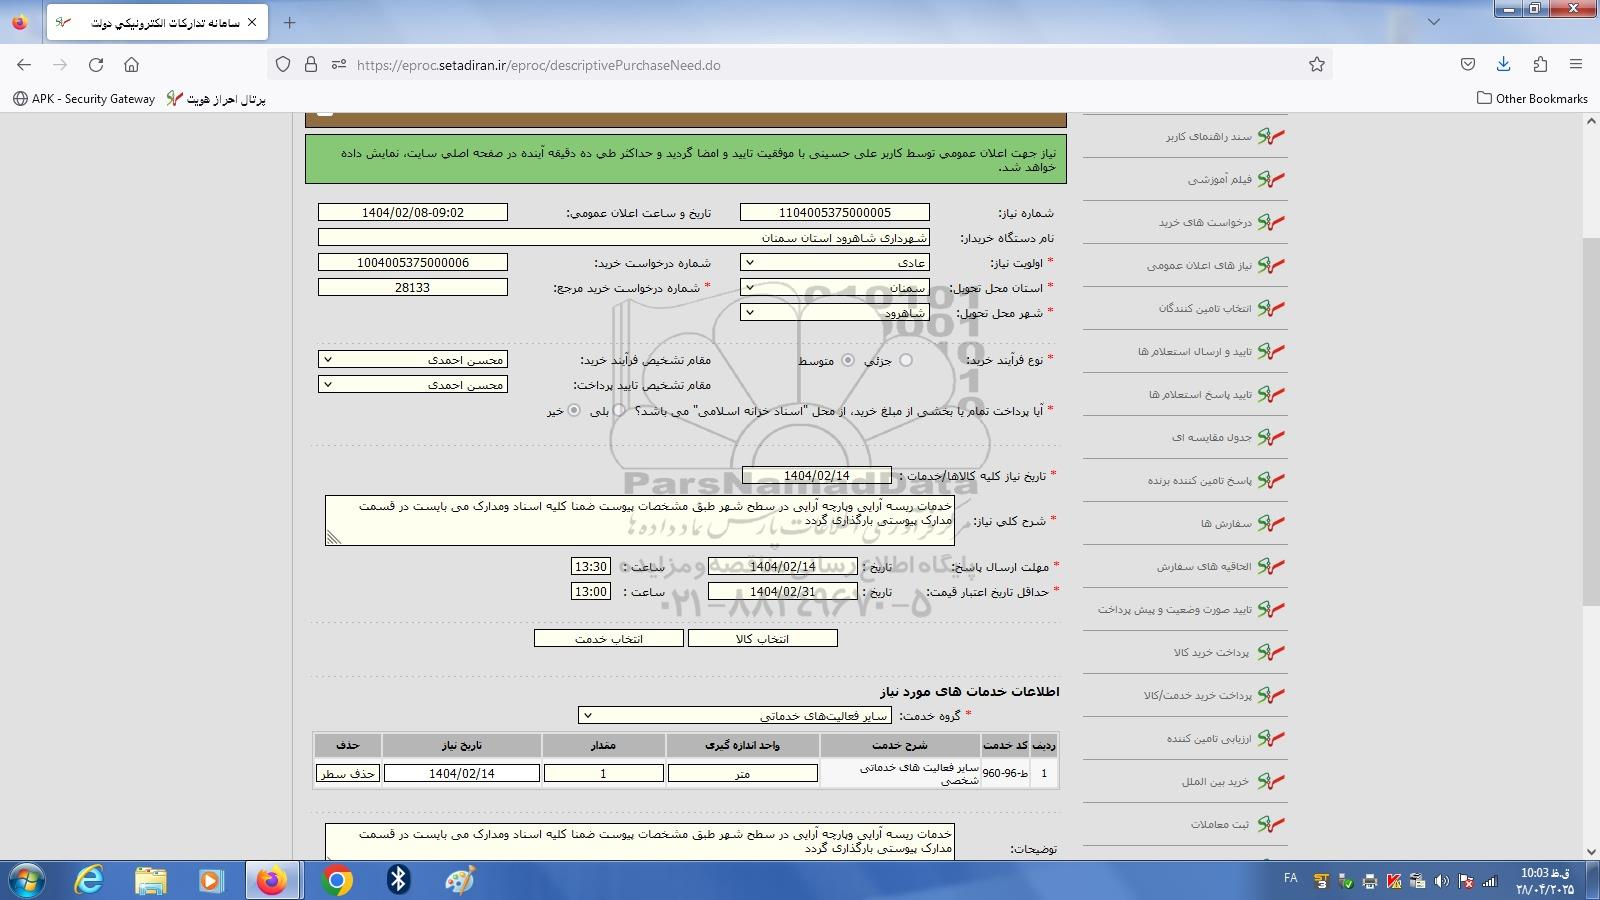Close the سامانه تدارکات الکترونیکی دولت tab

pos(252,22)
